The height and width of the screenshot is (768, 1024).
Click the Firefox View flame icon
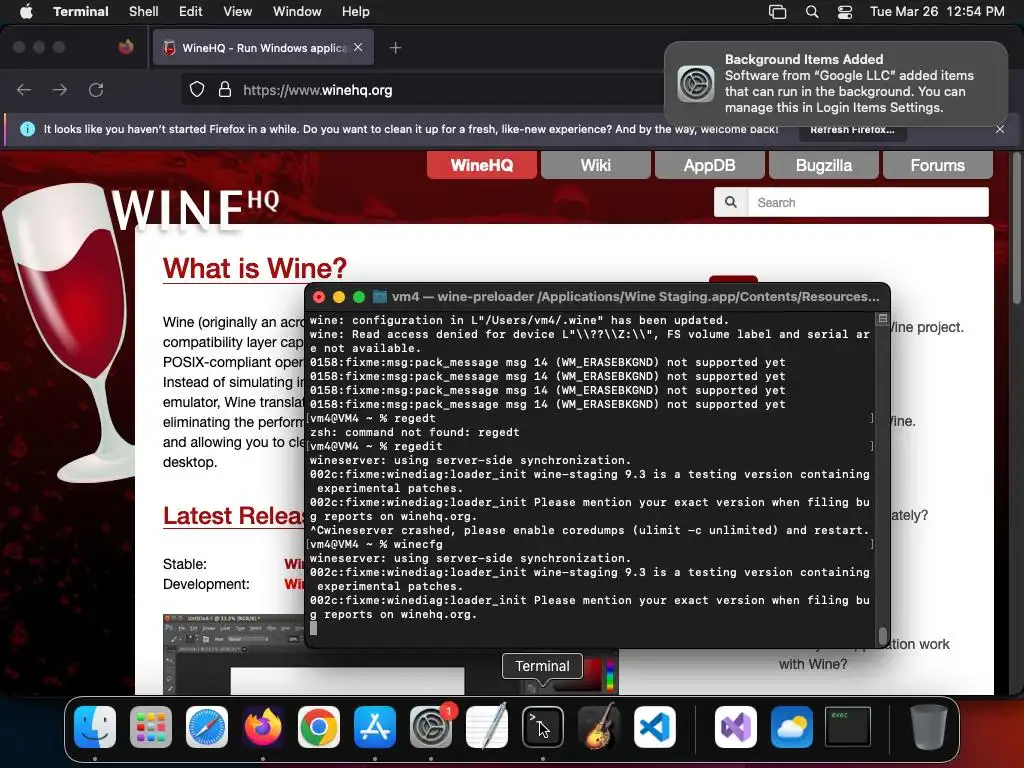(x=126, y=47)
